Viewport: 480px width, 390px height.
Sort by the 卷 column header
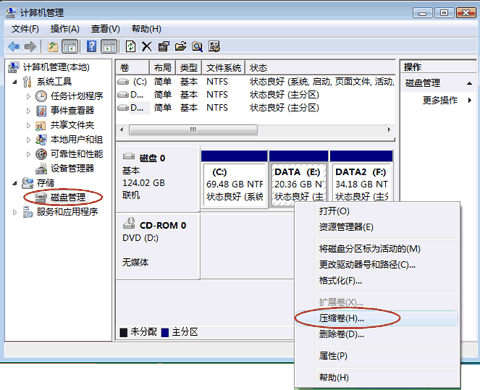tap(132, 68)
